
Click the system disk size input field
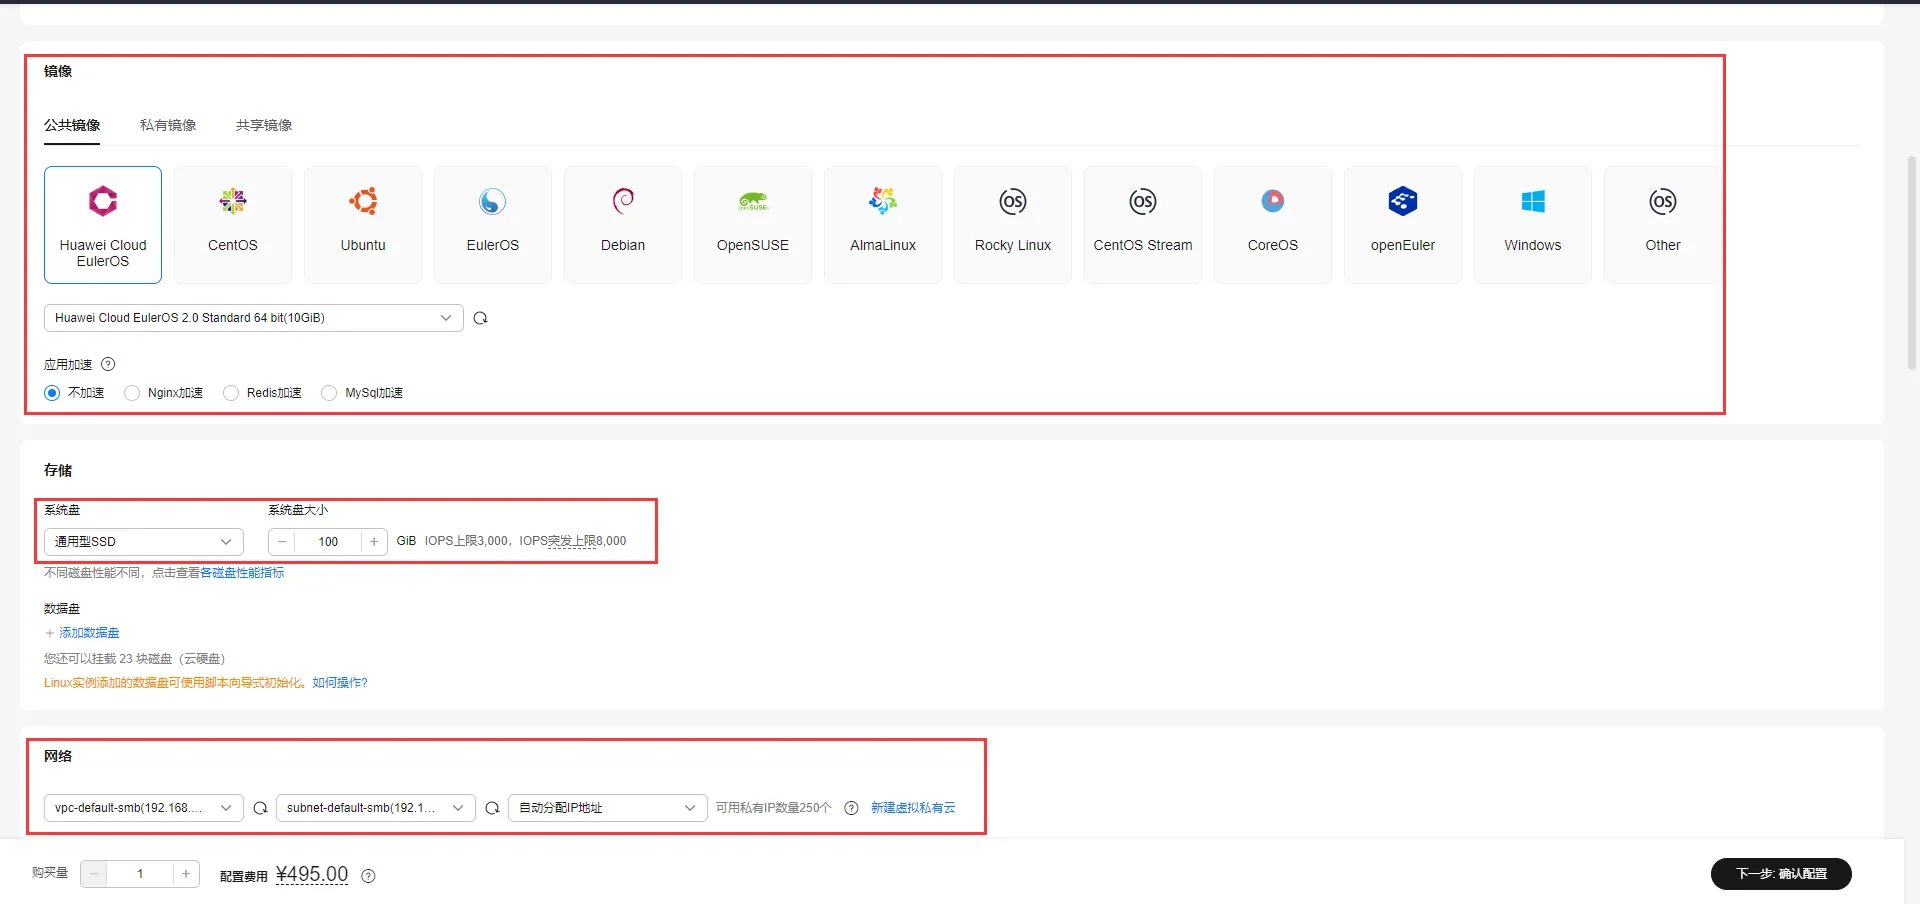pyautogui.click(x=328, y=542)
